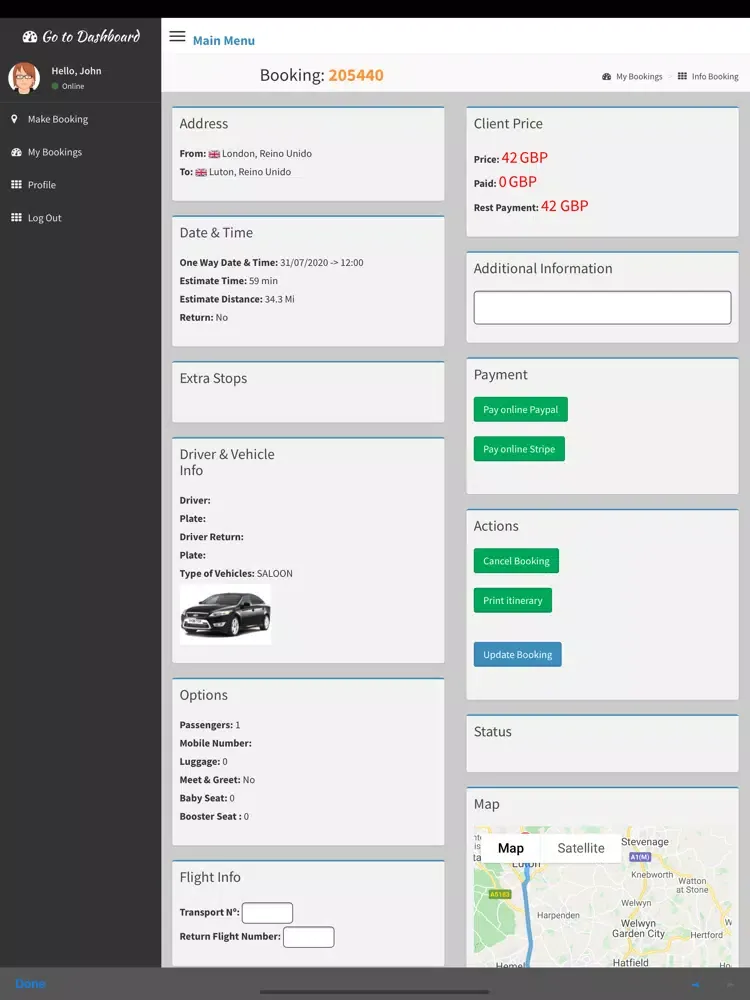Click Welwyn Garden City on the map

click(x=638, y=929)
